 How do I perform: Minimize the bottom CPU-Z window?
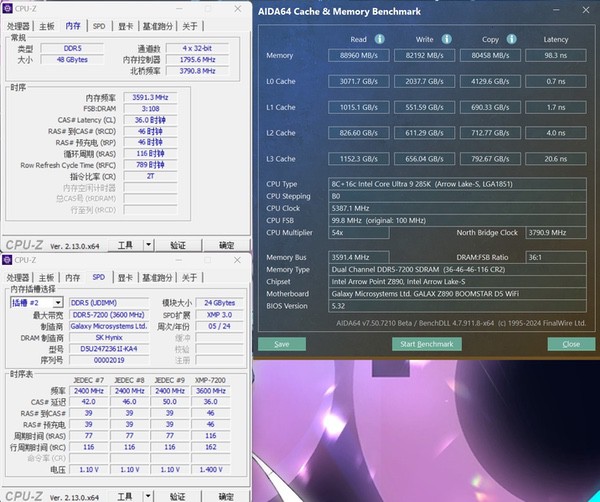(179, 260)
